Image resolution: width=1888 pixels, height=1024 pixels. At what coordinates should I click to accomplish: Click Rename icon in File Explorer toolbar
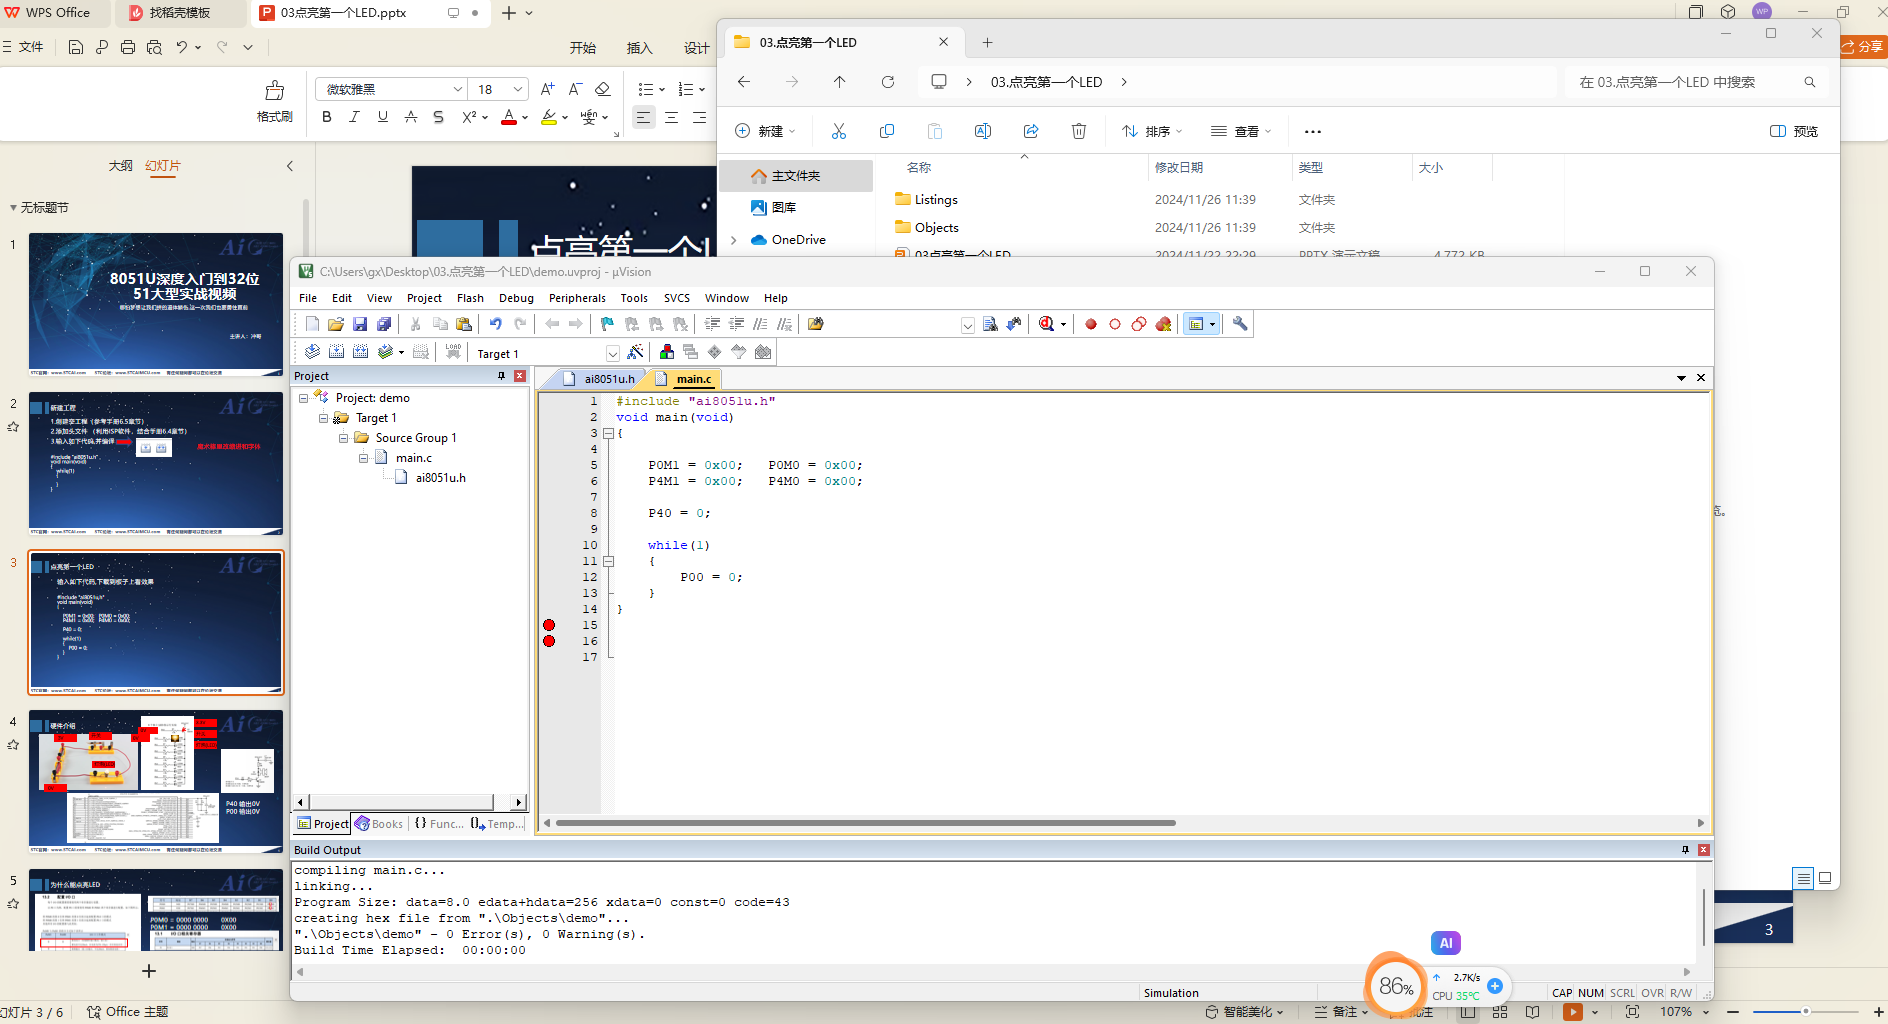[x=983, y=131]
